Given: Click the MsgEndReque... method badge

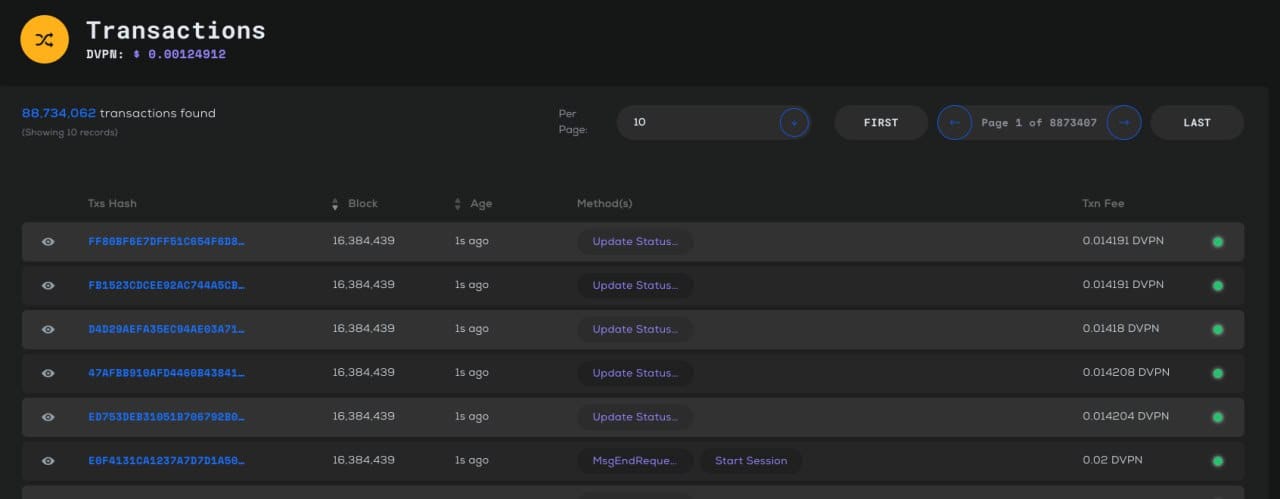Looking at the screenshot, I should pos(635,461).
